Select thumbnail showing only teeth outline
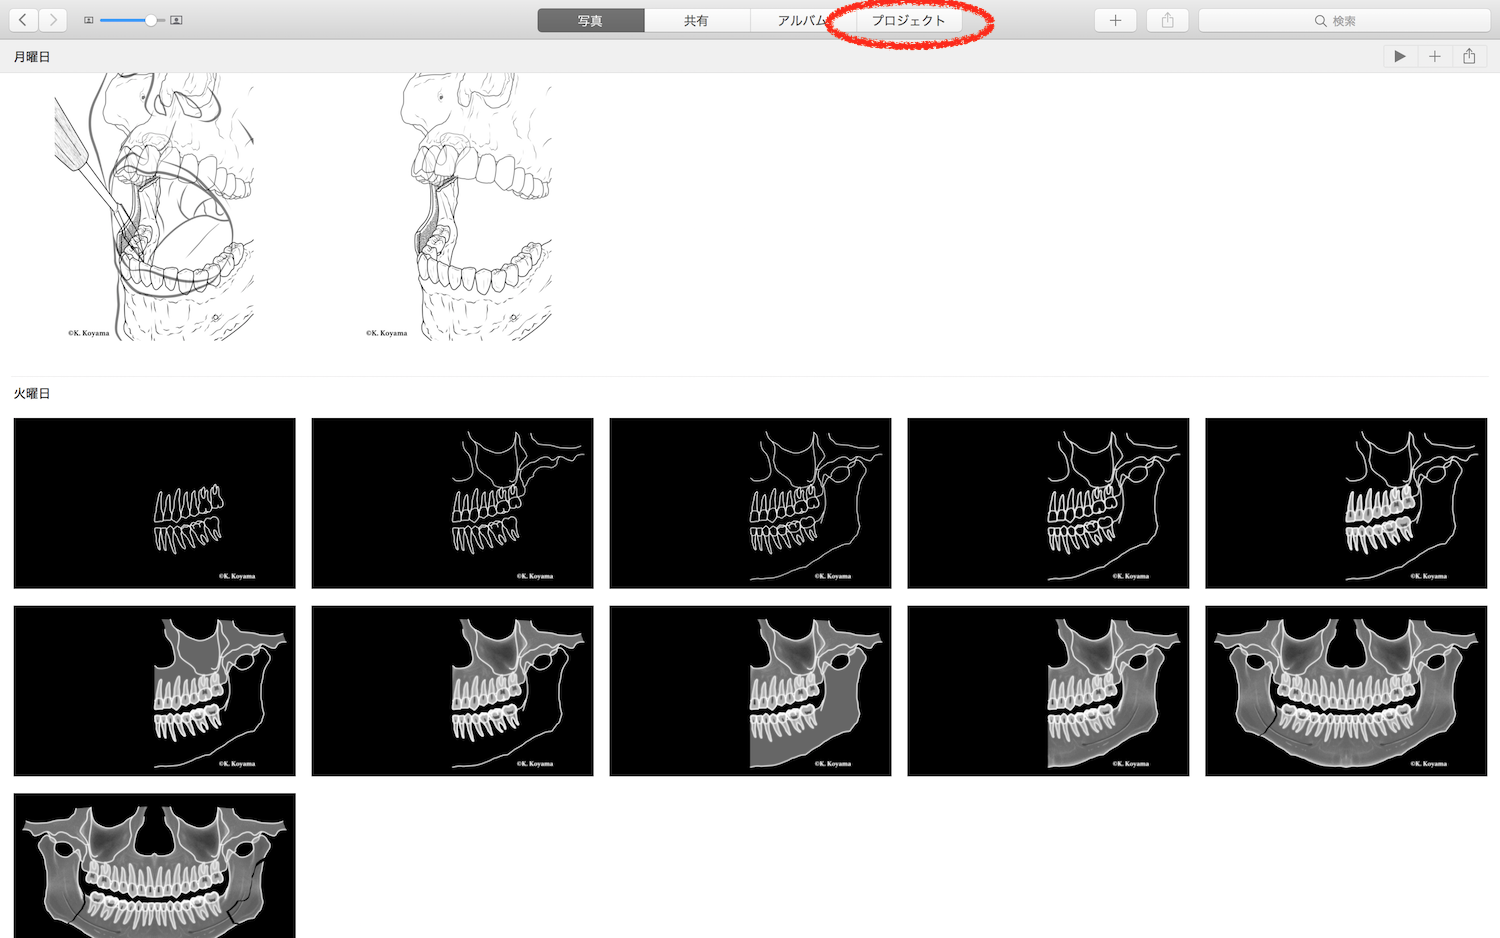This screenshot has width=1500, height=938. 154,503
